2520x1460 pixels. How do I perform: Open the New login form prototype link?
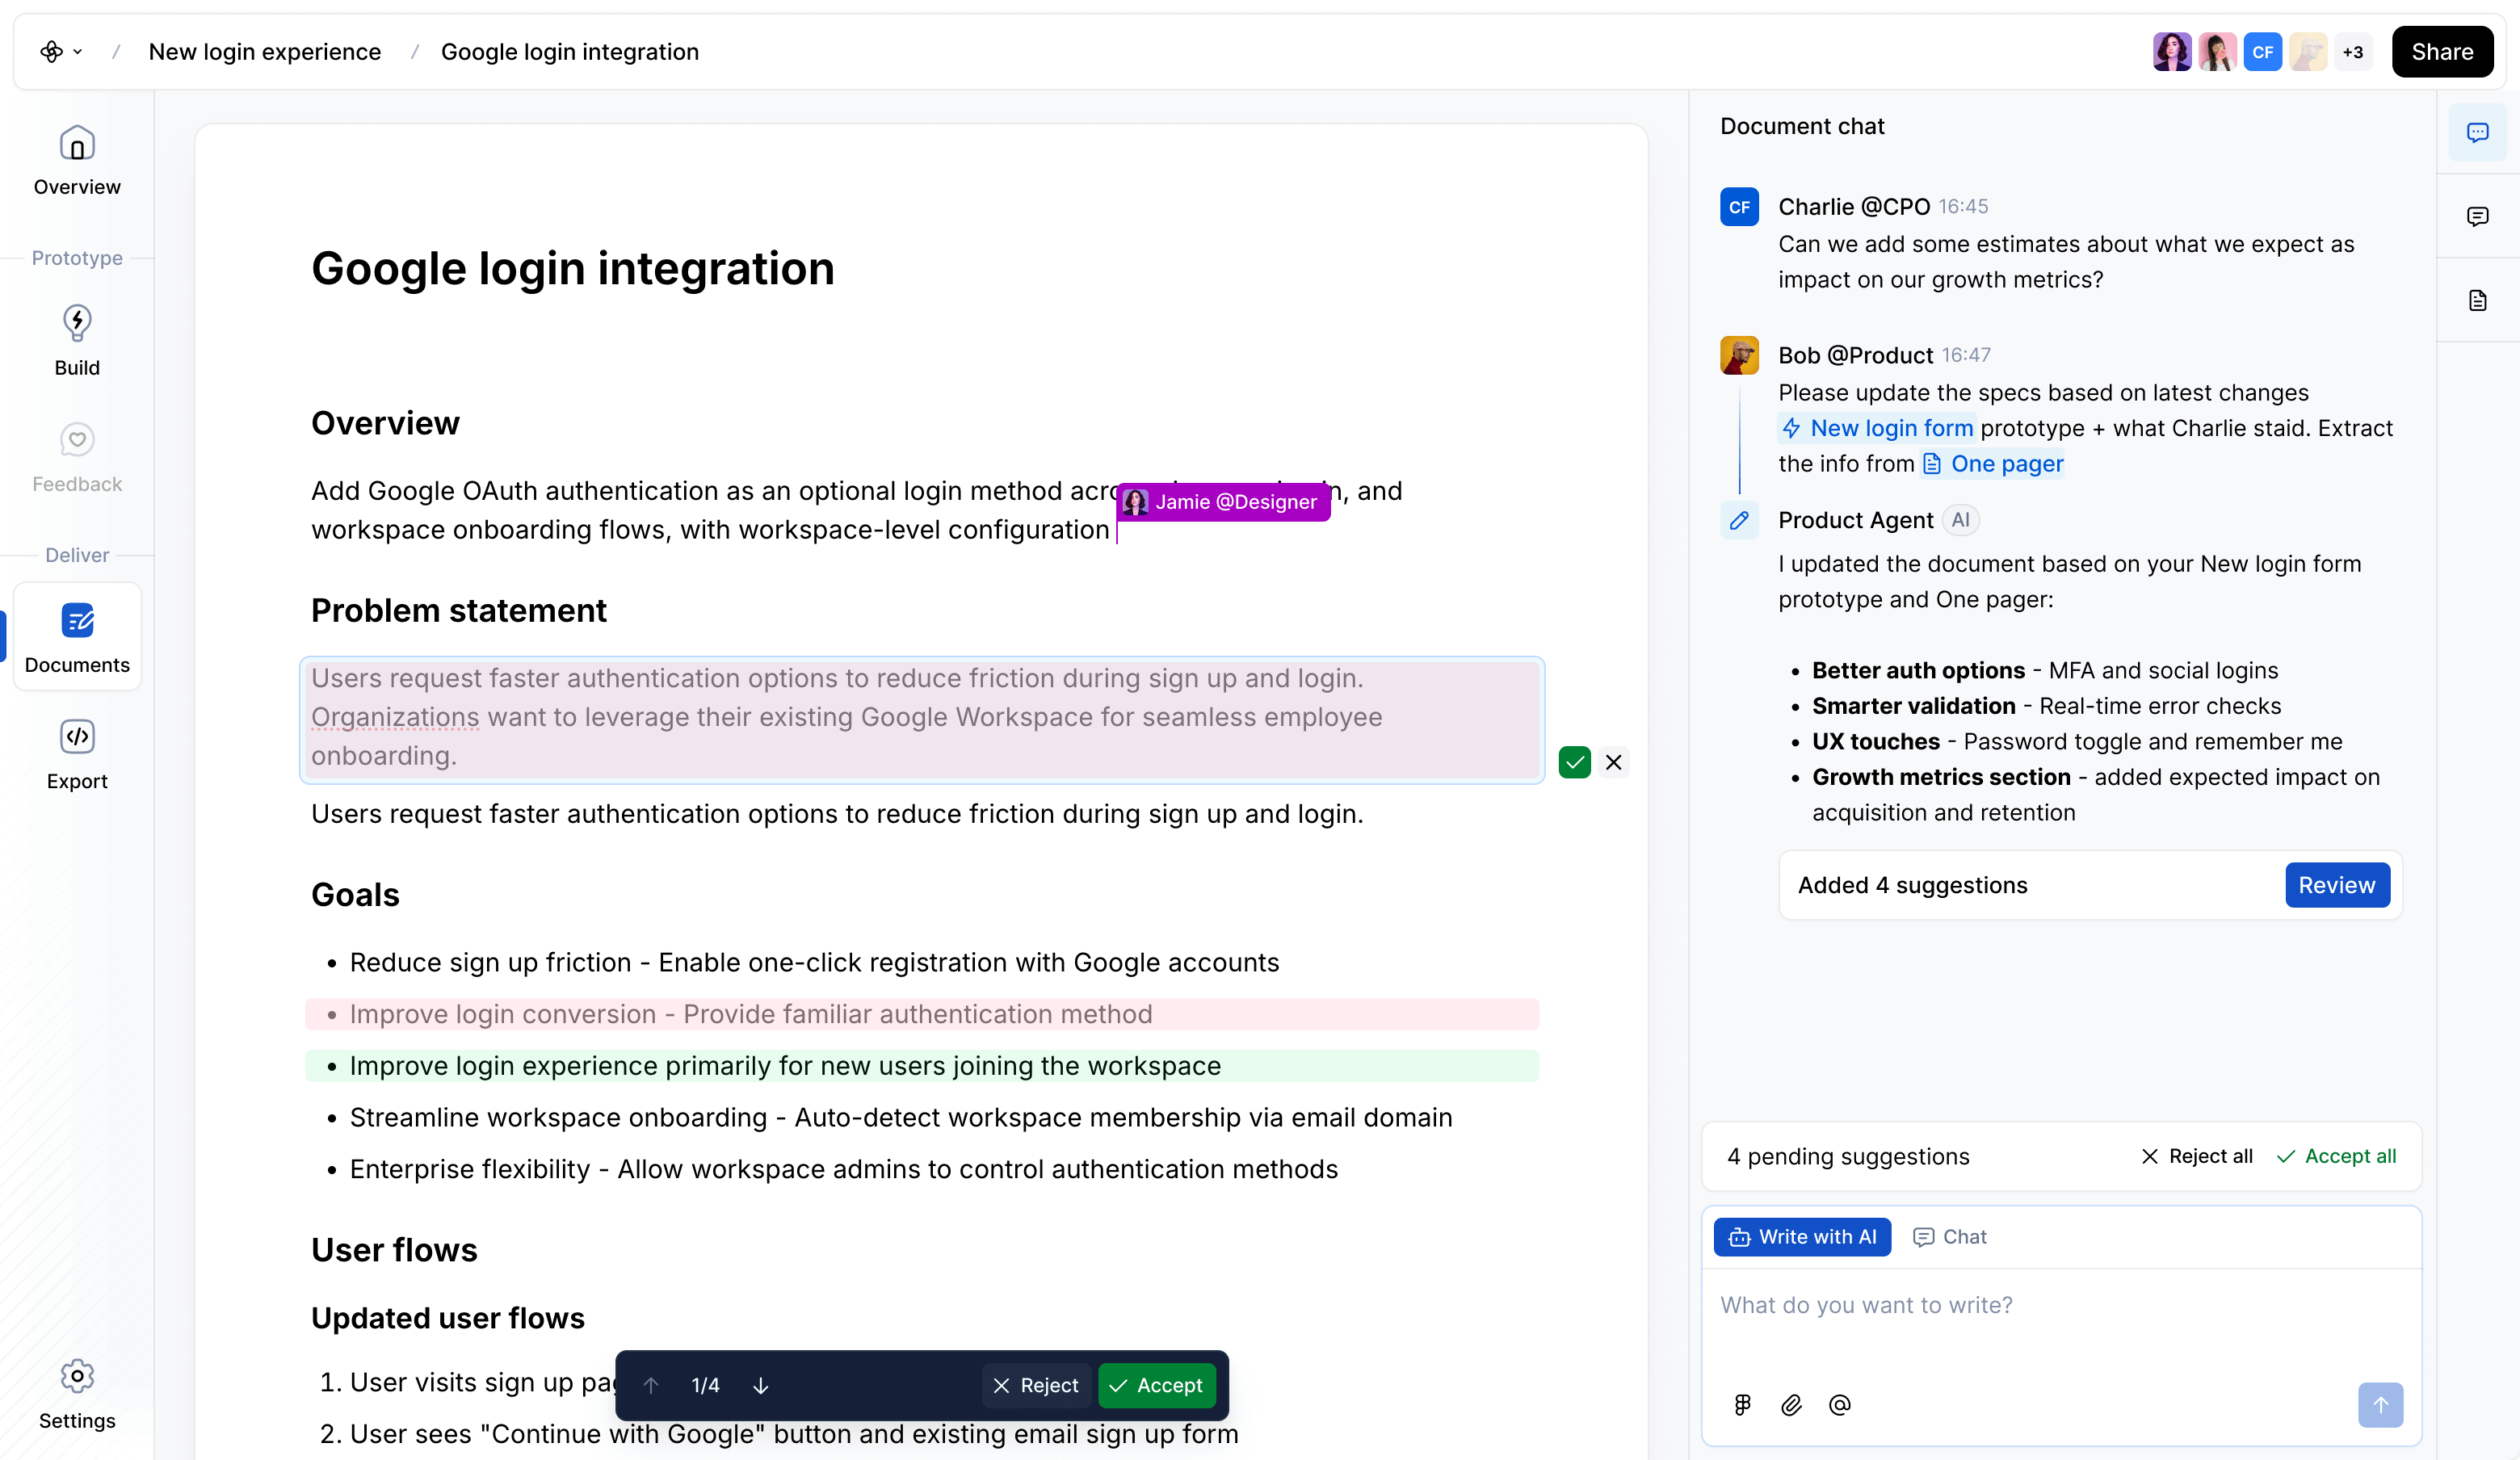(x=1878, y=428)
